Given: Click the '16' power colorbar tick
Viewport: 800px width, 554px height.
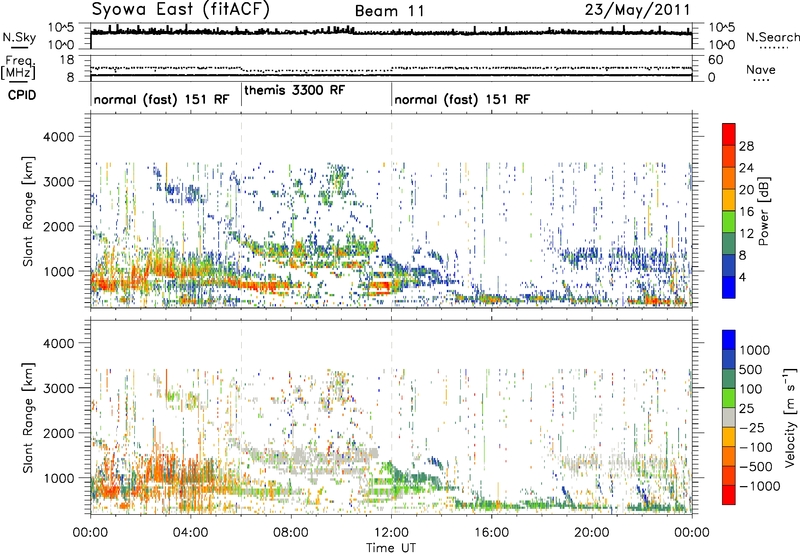Looking at the screenshot, I should 746,212.
